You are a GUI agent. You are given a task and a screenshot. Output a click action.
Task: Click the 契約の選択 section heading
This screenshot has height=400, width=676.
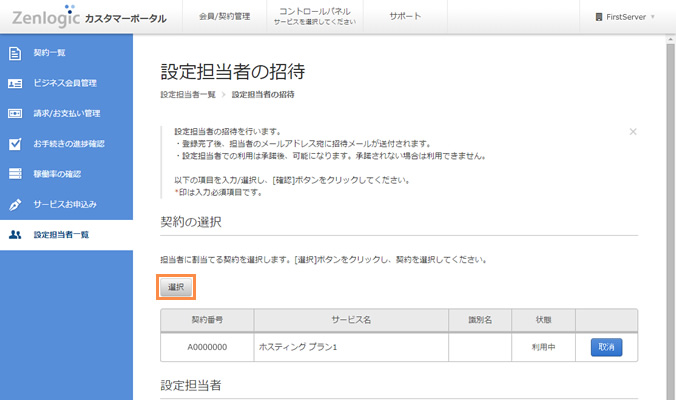[191, 222]
